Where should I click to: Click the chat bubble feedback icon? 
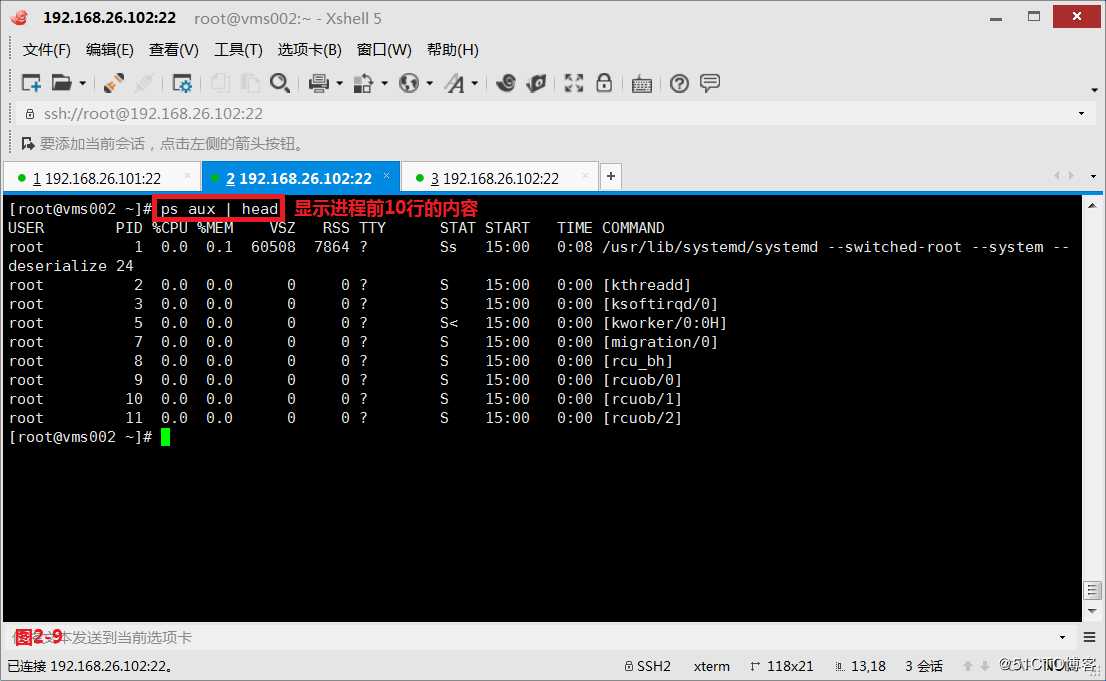pyautogui.click(x=710, y=83)
